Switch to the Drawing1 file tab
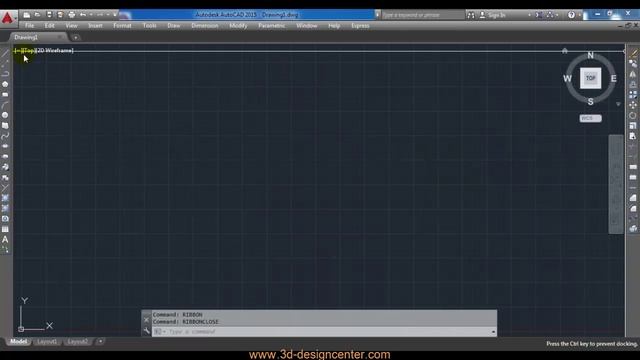Screen dimensions: 640x360 pos(26,37)
